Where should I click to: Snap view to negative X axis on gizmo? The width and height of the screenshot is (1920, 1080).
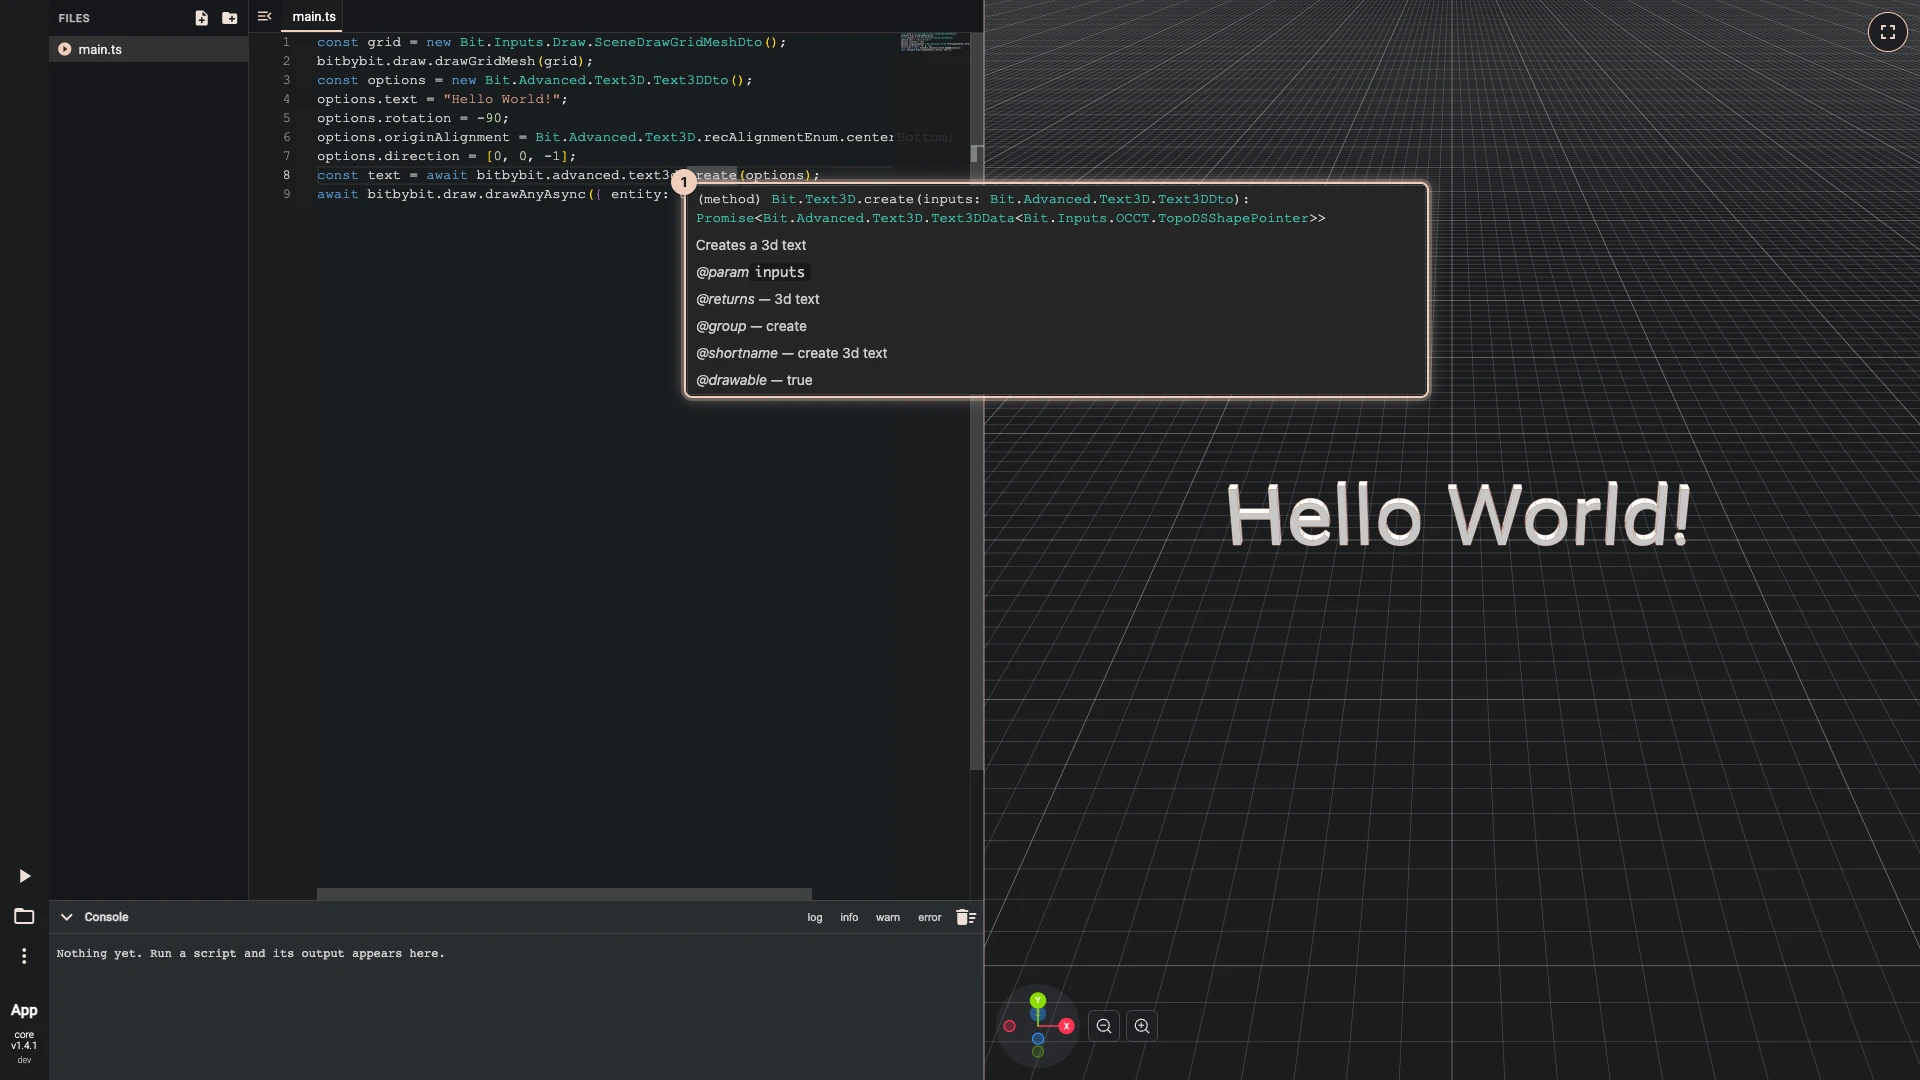point(1010,1026)
